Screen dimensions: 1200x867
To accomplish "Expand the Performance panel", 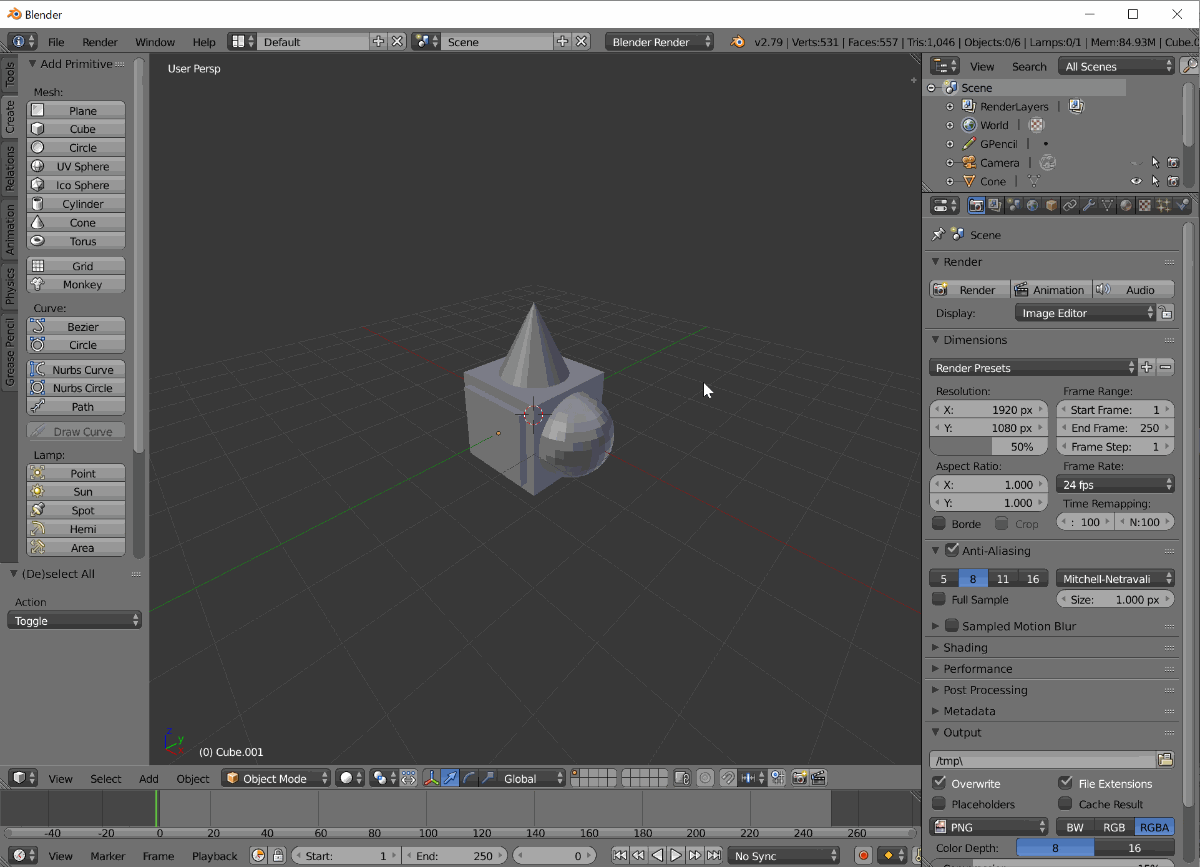I will (977, 668).
